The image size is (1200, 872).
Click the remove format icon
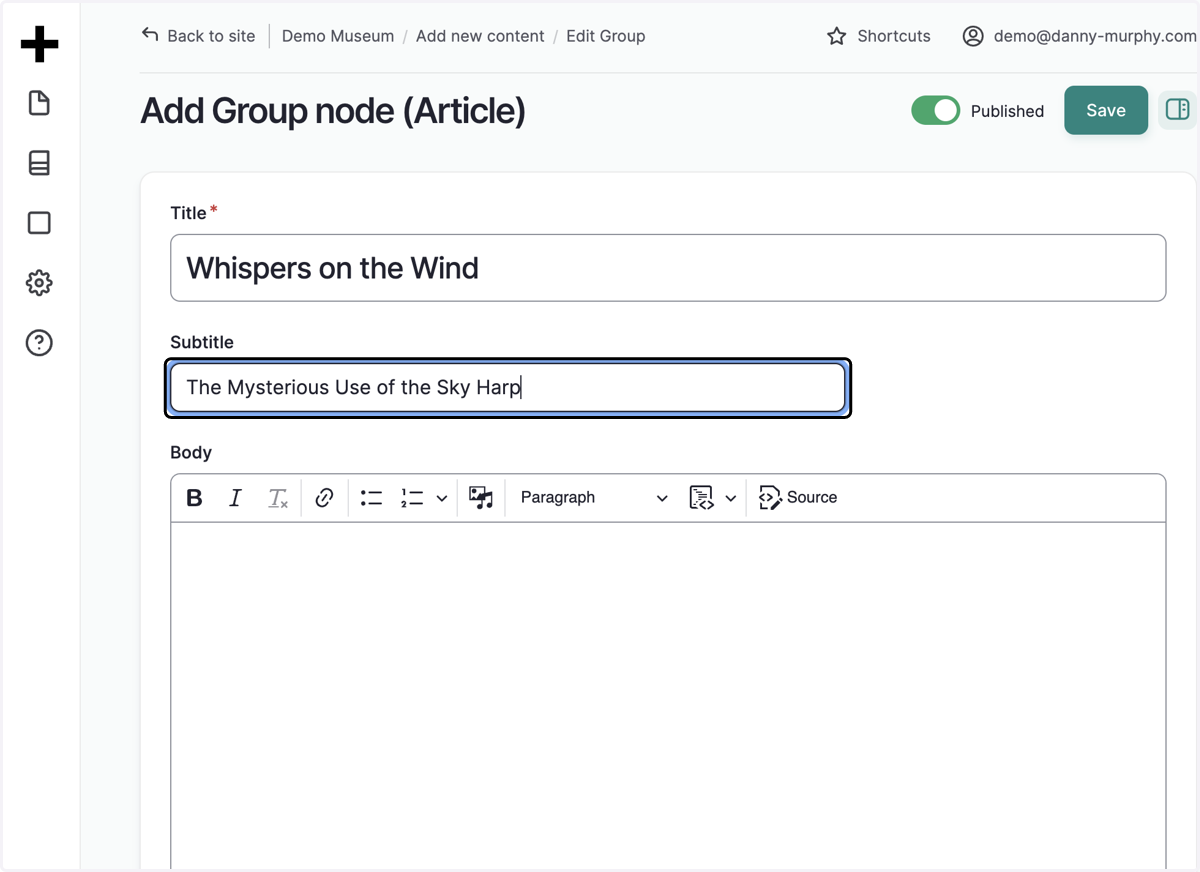[277, 498]
